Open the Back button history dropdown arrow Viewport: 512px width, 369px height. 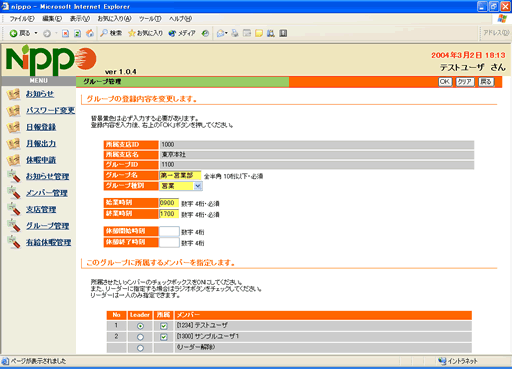(x=36, y=33)
